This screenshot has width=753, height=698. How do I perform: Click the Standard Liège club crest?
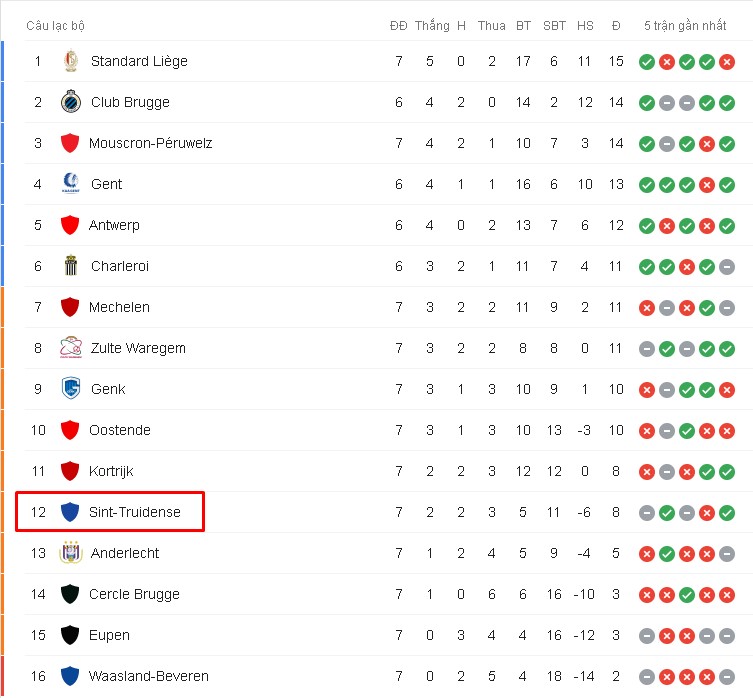[71, 61]
